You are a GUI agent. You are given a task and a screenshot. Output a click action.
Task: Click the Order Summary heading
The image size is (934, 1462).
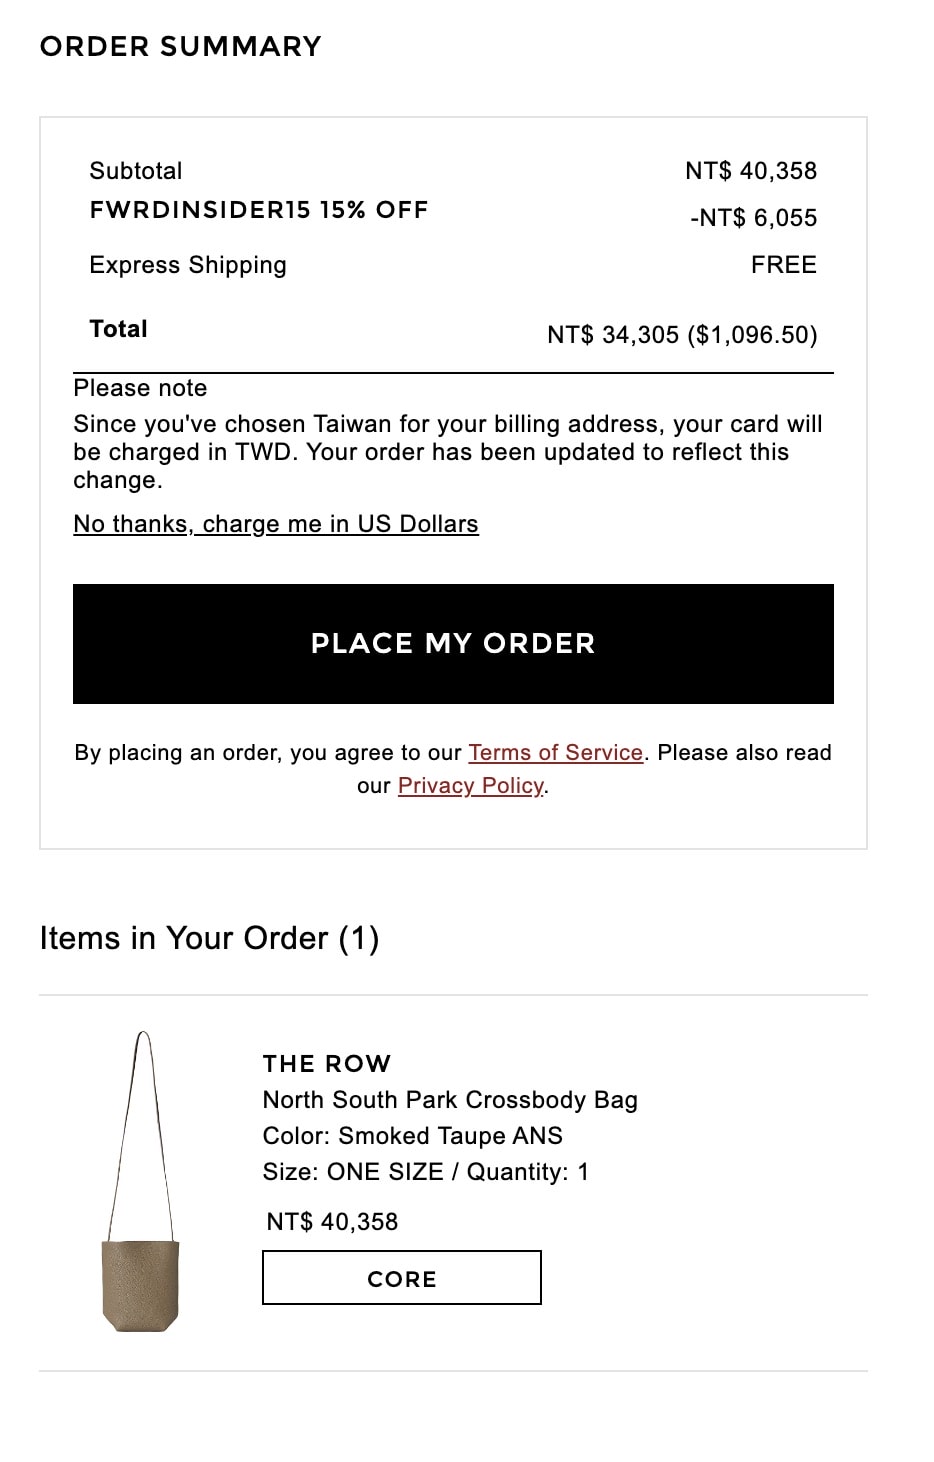click(181, 47)
